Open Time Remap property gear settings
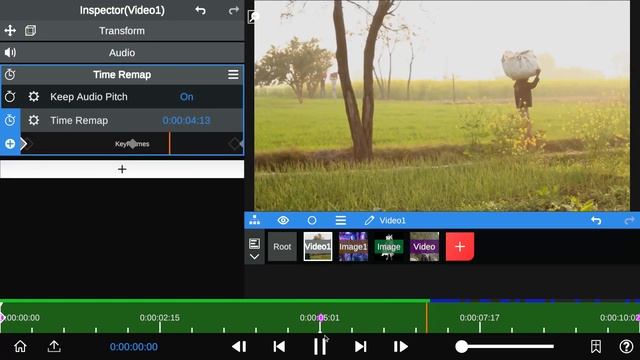Screen dimensions: 640x360 point(33,120)
